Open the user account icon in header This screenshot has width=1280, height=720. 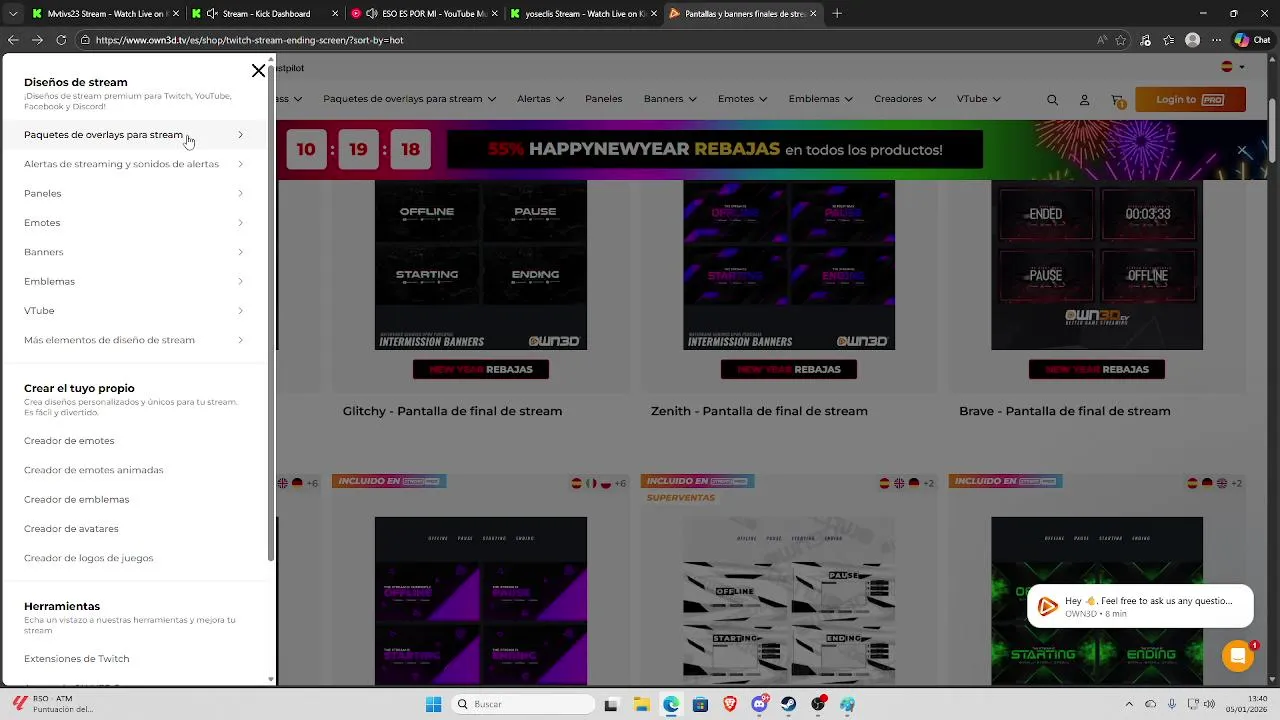1084,100
